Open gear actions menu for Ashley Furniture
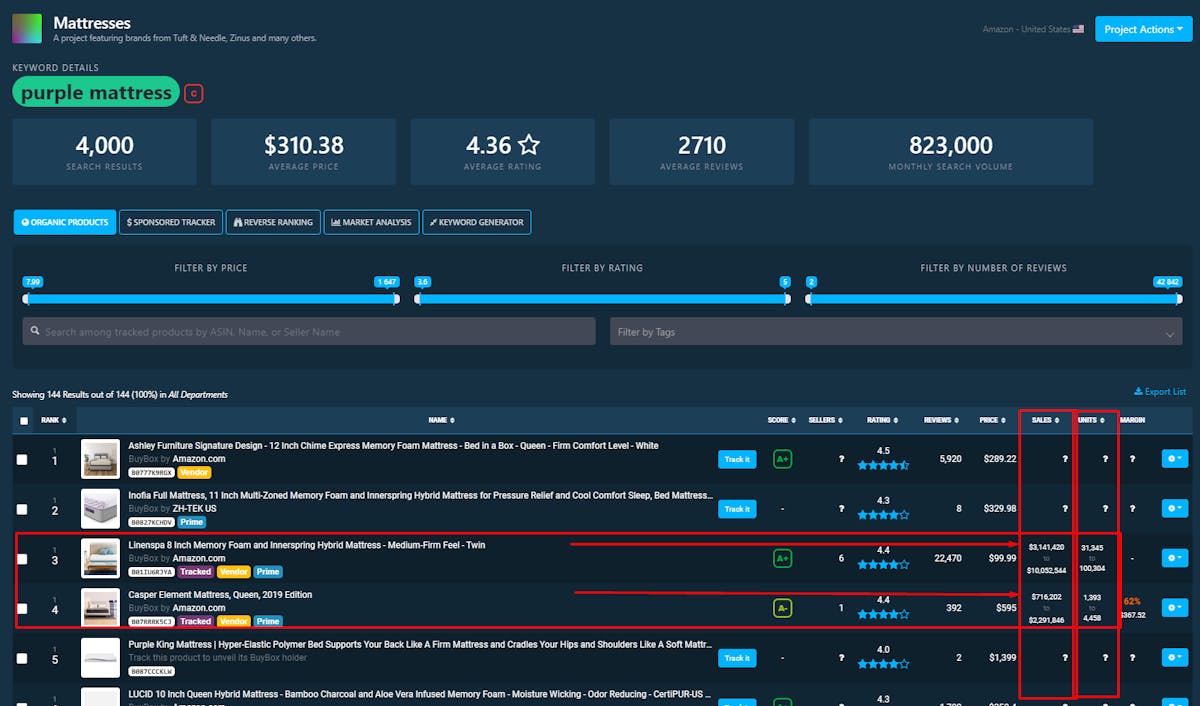The image size is (1200, 706). pyautogui.click(x=1174, y=459)
